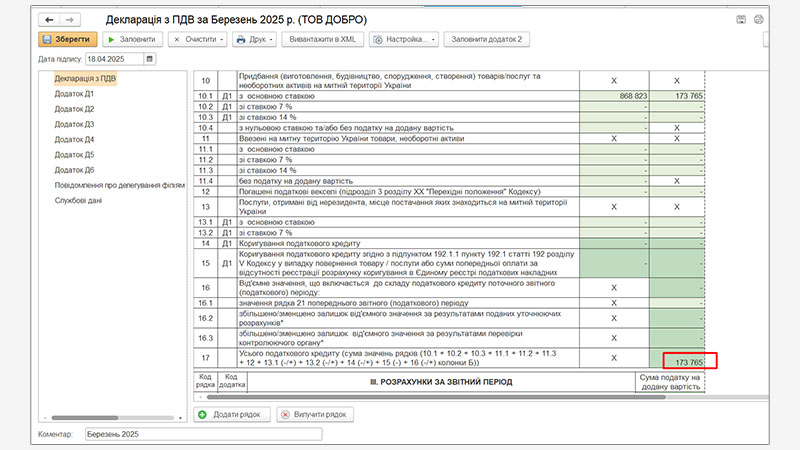Open the Очистити dropdown
800x450 pixels.
198,39
